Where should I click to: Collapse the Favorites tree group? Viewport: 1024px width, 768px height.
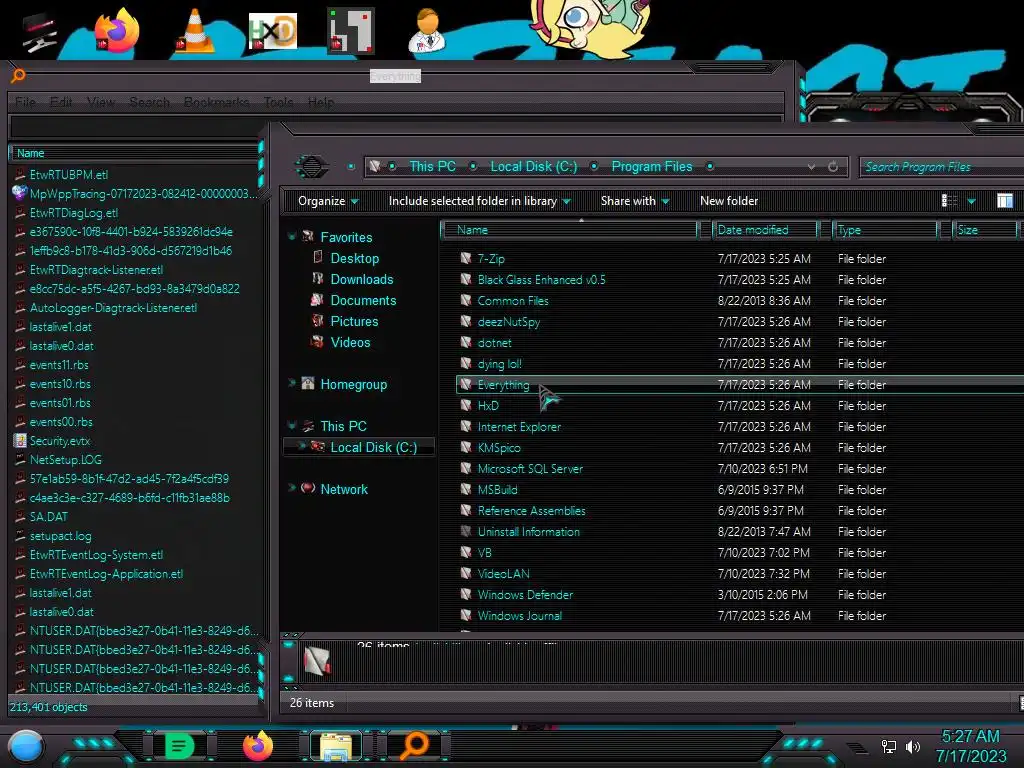(291, 236)
